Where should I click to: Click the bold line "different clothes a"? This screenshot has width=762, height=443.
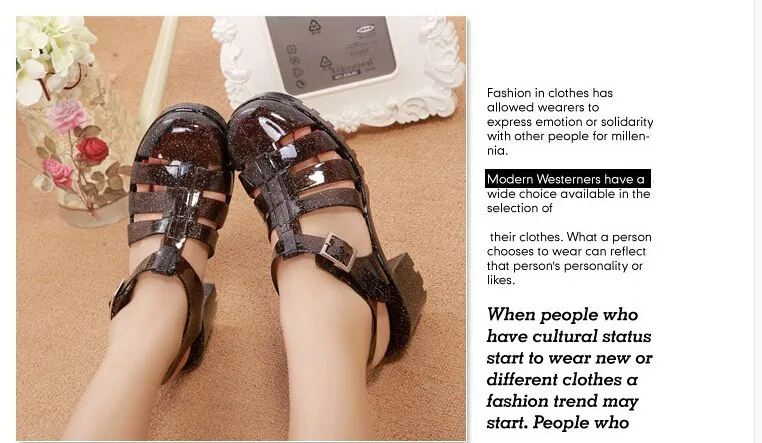(562, 379)
